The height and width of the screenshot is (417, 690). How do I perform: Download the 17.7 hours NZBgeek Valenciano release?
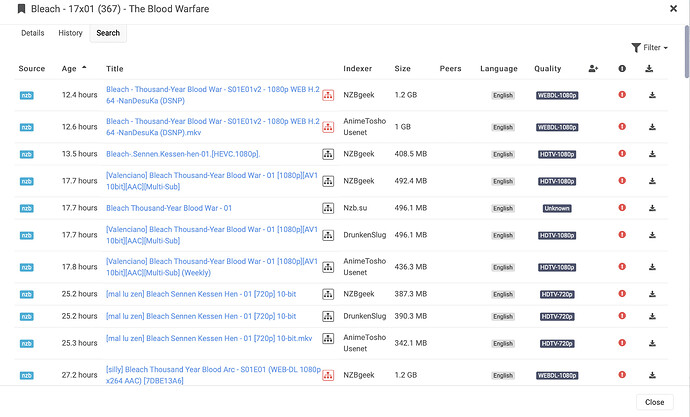pos(652,181)
